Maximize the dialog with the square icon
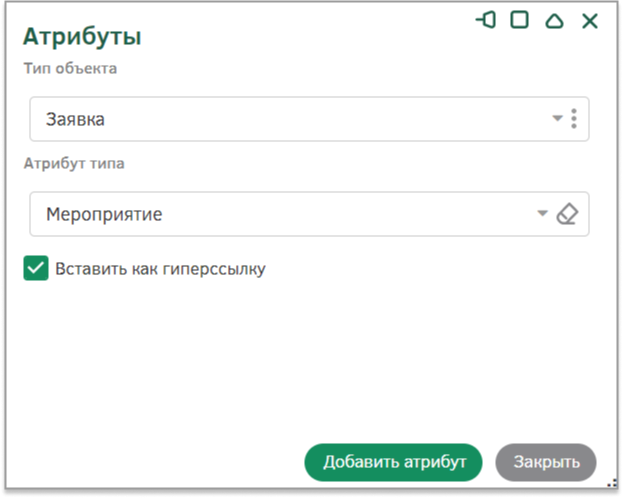This screenshot has width=623, height=498. click(x=519, y=20)
